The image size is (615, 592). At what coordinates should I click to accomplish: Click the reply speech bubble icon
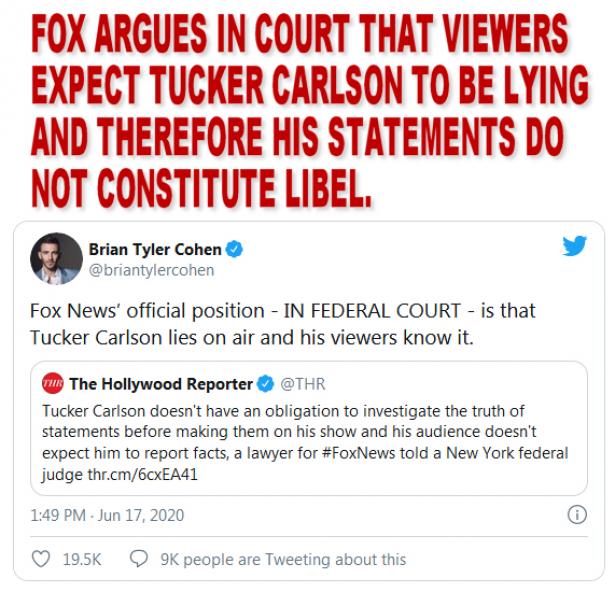click(x=138, y=559)
